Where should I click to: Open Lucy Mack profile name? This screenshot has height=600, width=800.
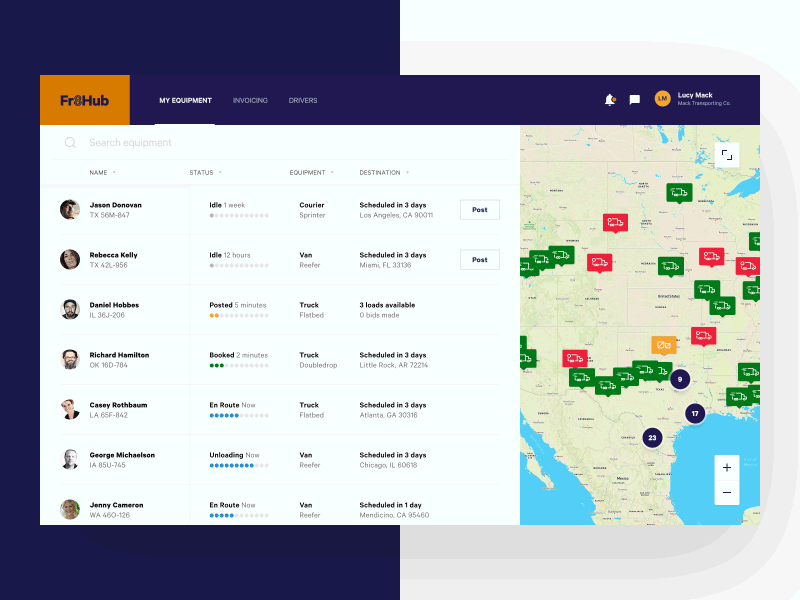click(x=695, y=95)
